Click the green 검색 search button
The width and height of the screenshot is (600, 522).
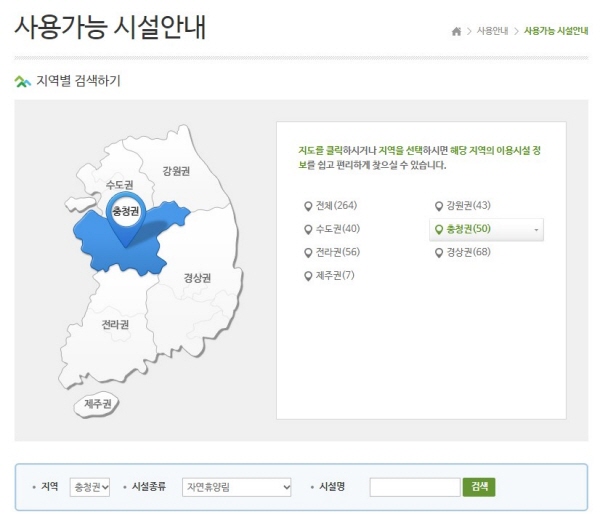tap(479, 487)
